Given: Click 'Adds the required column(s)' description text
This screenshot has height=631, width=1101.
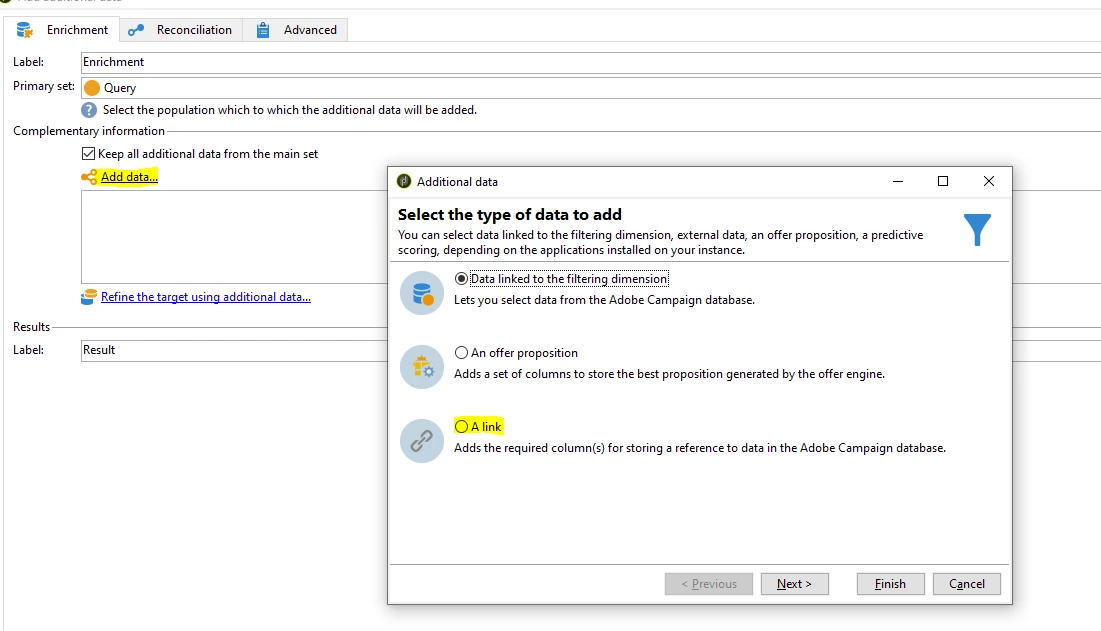Looking at the screenshot, I should 700,448.
